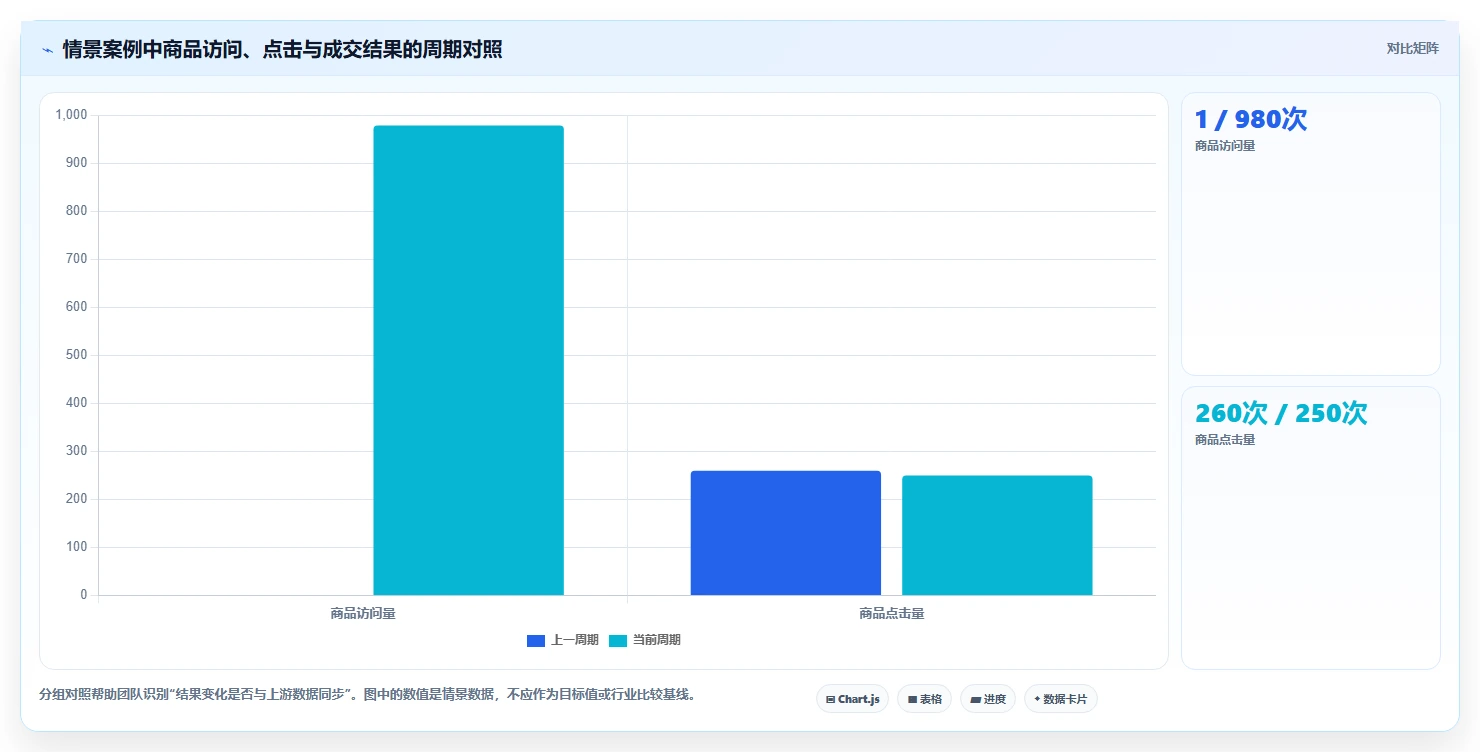Click the 1,000 y-axis tick label
The width and height of the screenshot is (1480, 752).
click(x=72, y=115)
